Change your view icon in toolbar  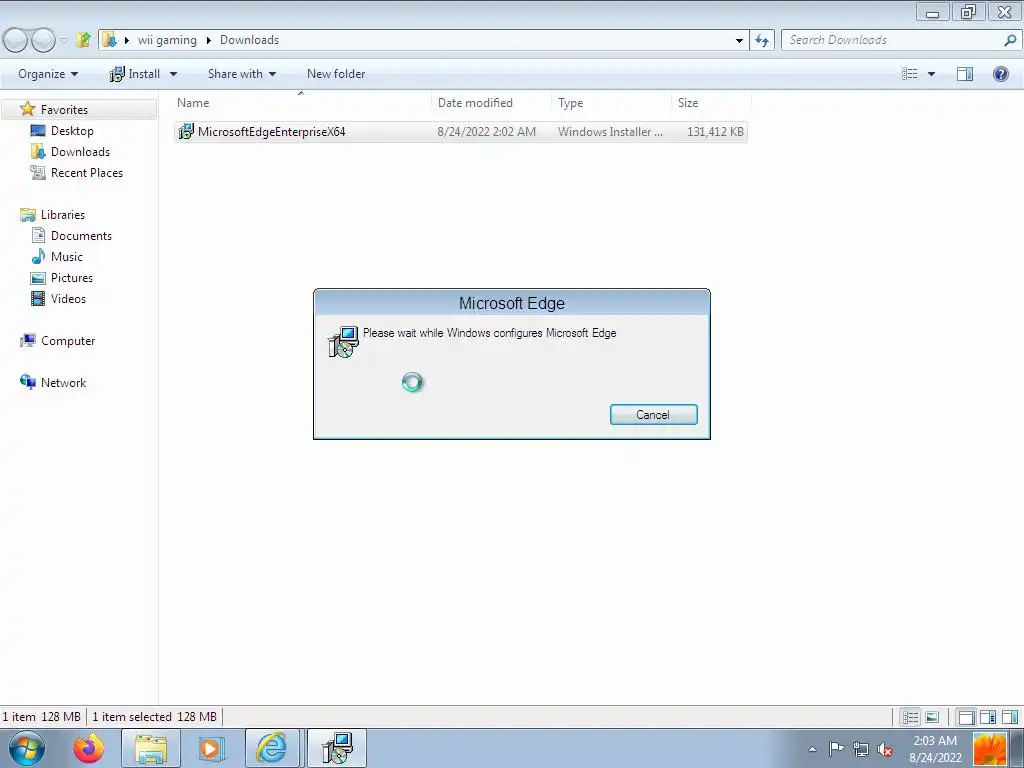pos(910,74)
